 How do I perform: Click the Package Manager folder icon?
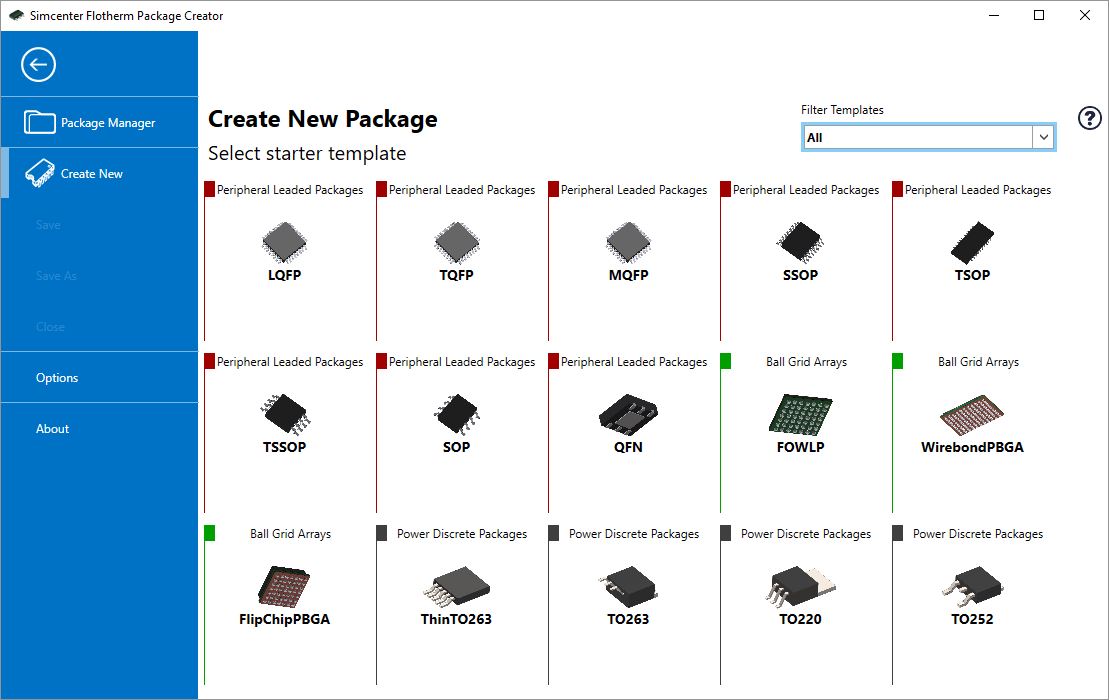click(x=40, y=122)
